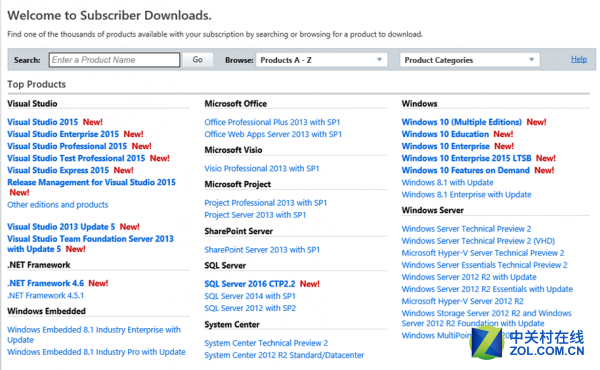Viewport: 600px width, 370px height.
Task: Open Windows 8.1 Enterprise with Update
Action: 466,195
